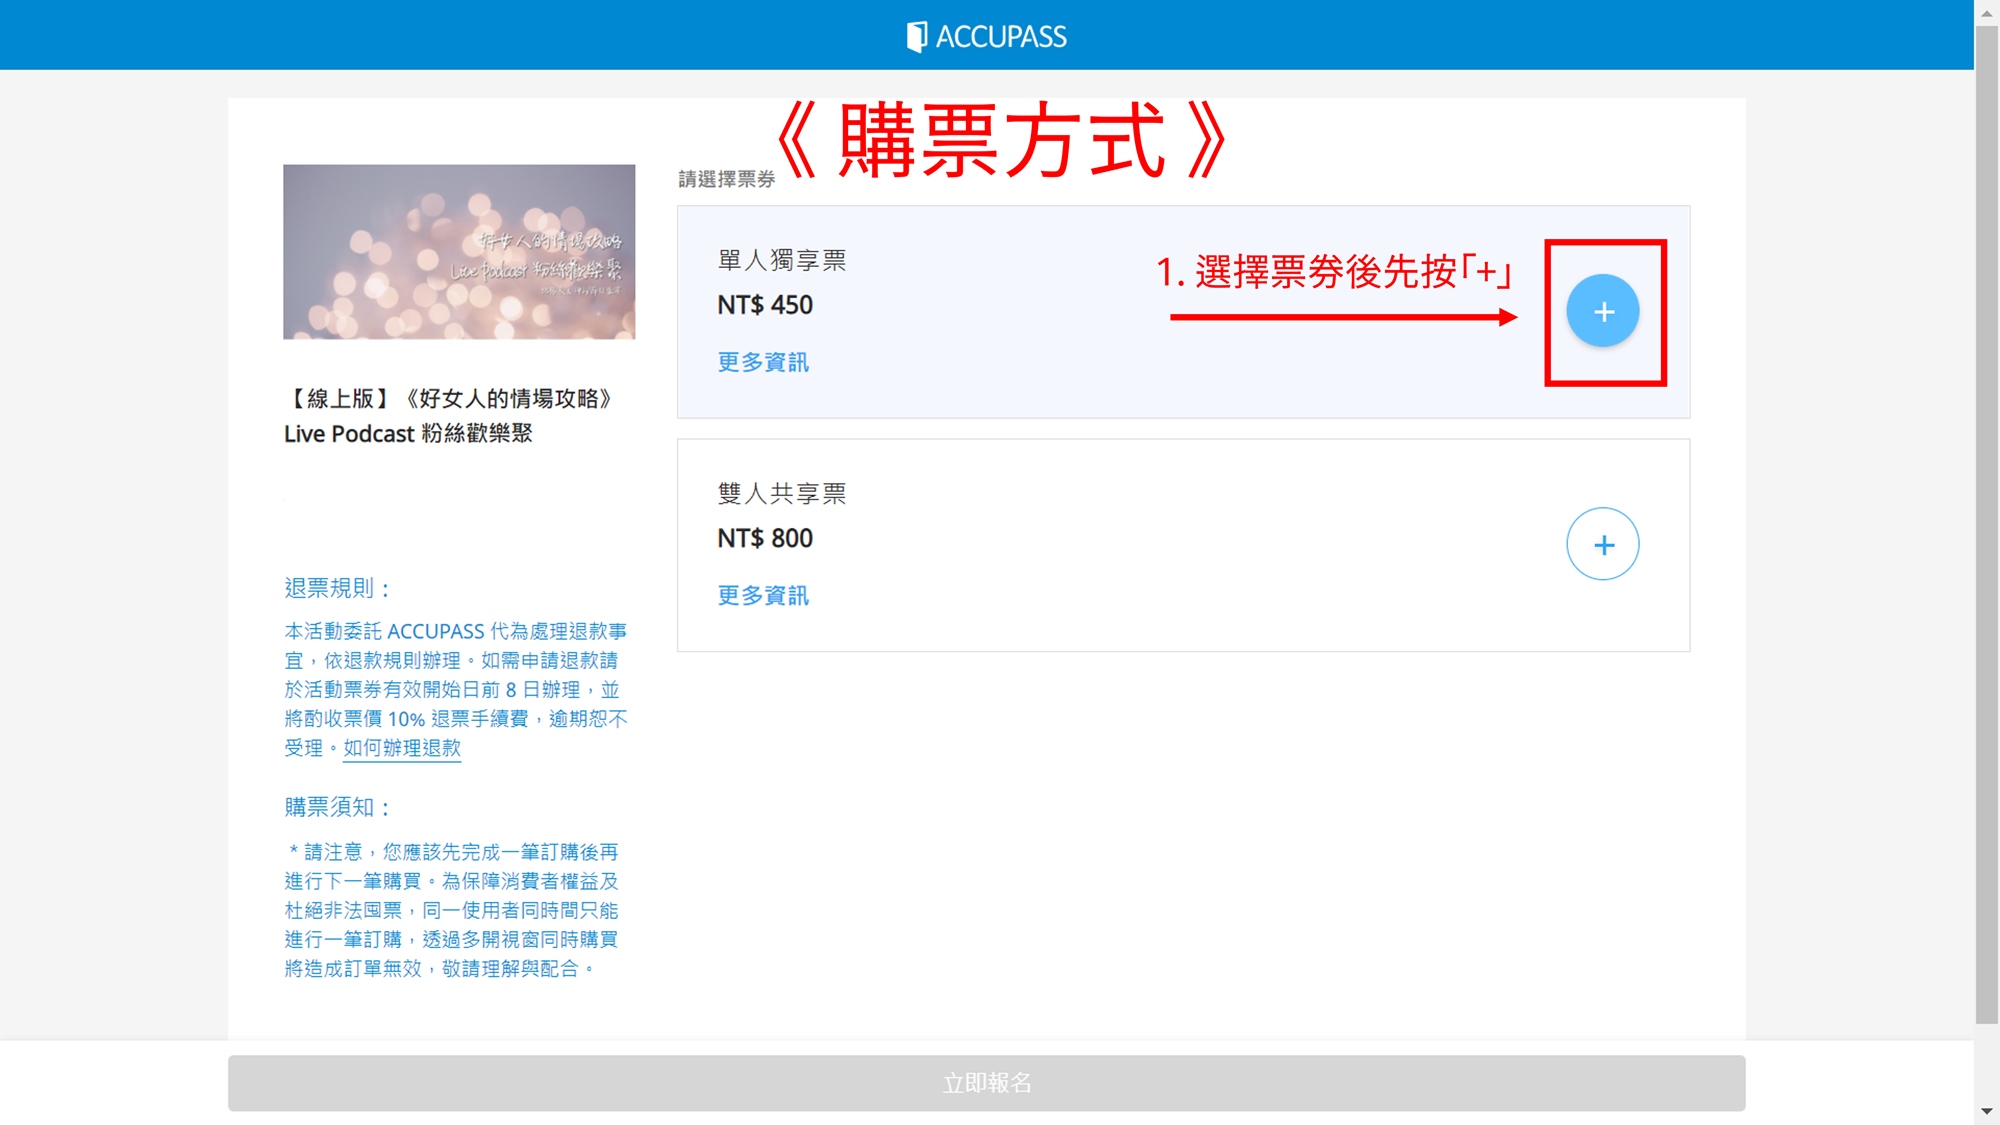
Task: Click the event banner thumbnail image
Action: coord(459,251)
